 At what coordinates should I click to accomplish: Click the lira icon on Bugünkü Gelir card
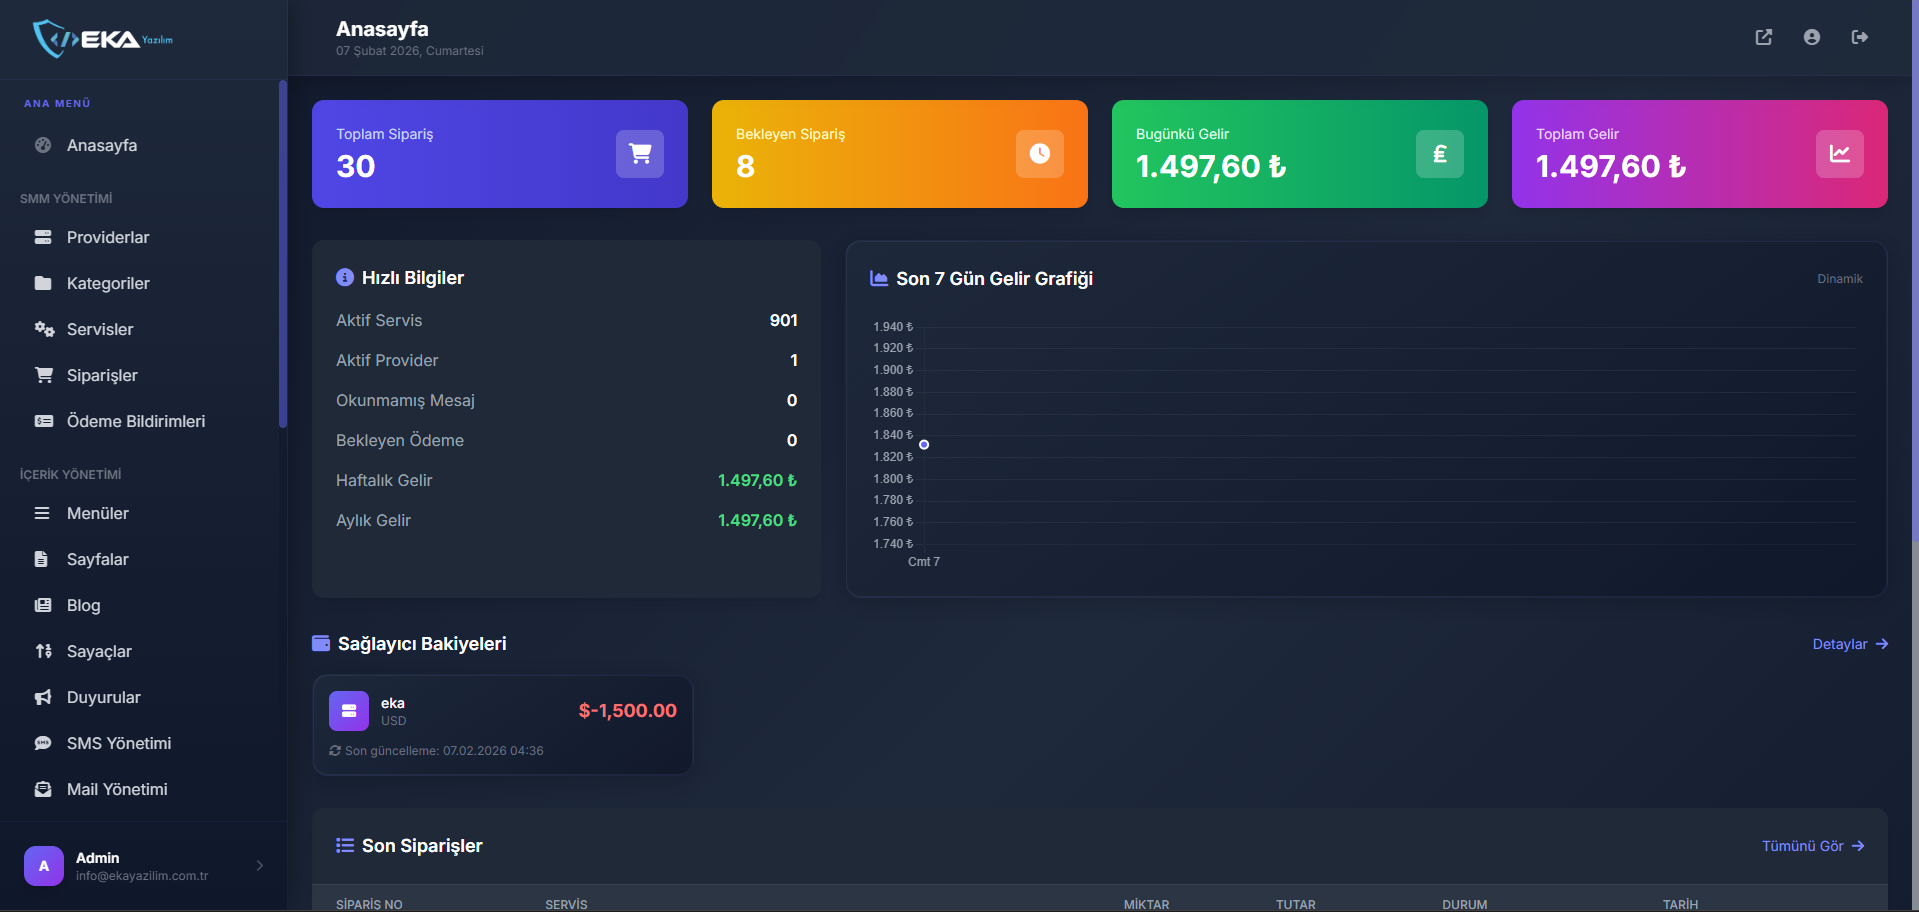(x=1440, y=154)
